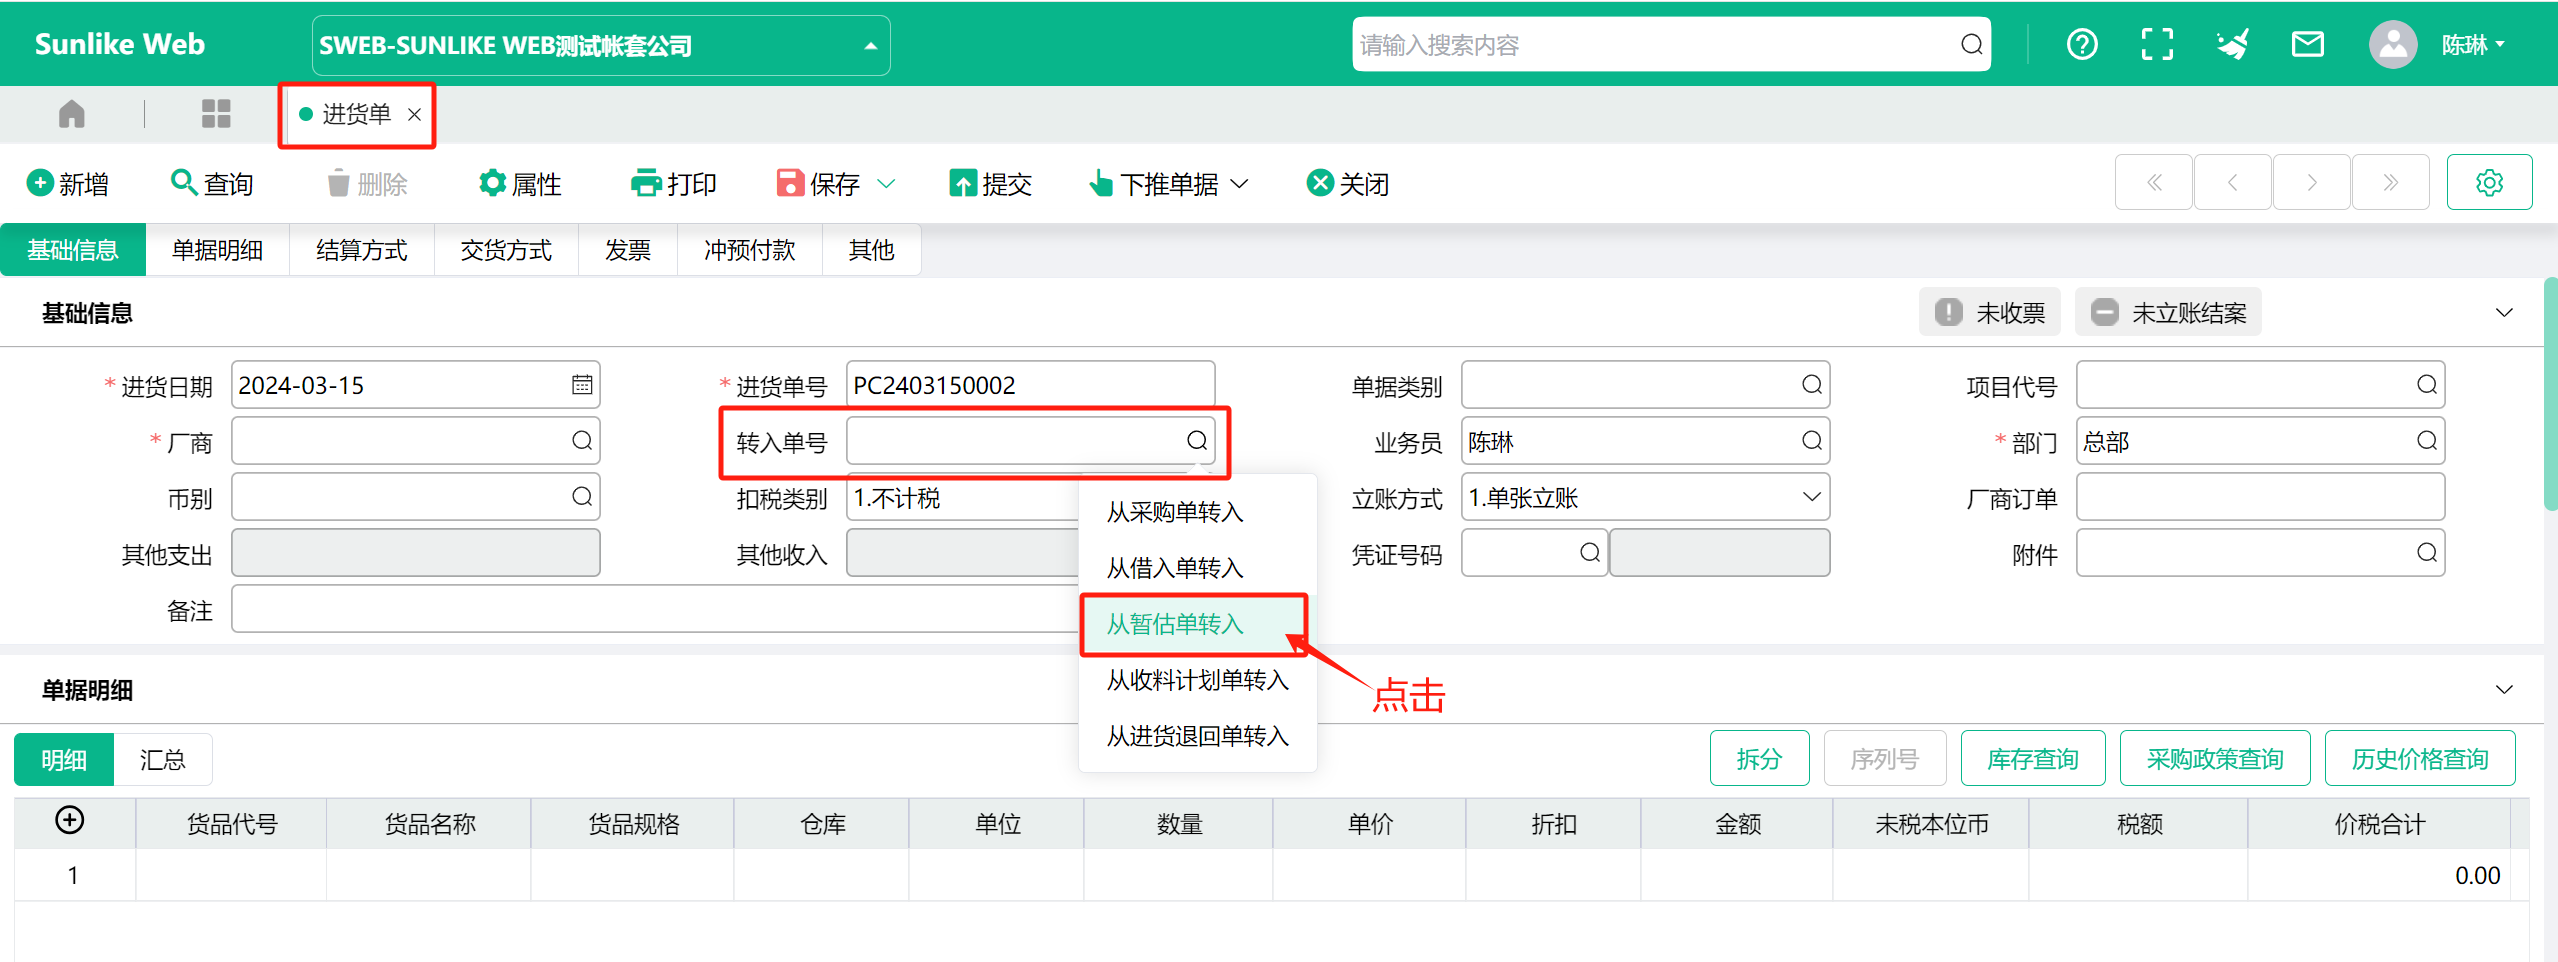Screen dimensions: 2558x962
Task: Click the 未立账结案 status badge
Action: pos(2168,313)
